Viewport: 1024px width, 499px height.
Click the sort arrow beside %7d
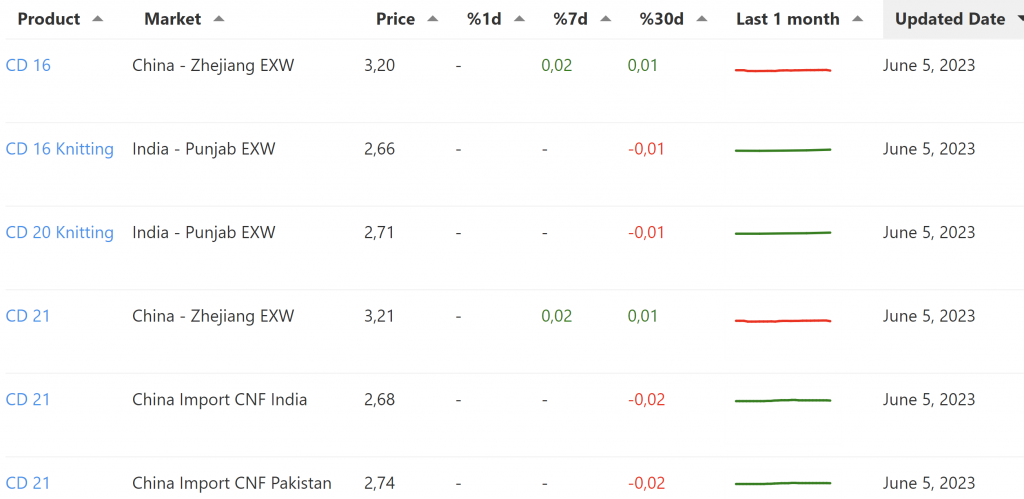(606, 19)
